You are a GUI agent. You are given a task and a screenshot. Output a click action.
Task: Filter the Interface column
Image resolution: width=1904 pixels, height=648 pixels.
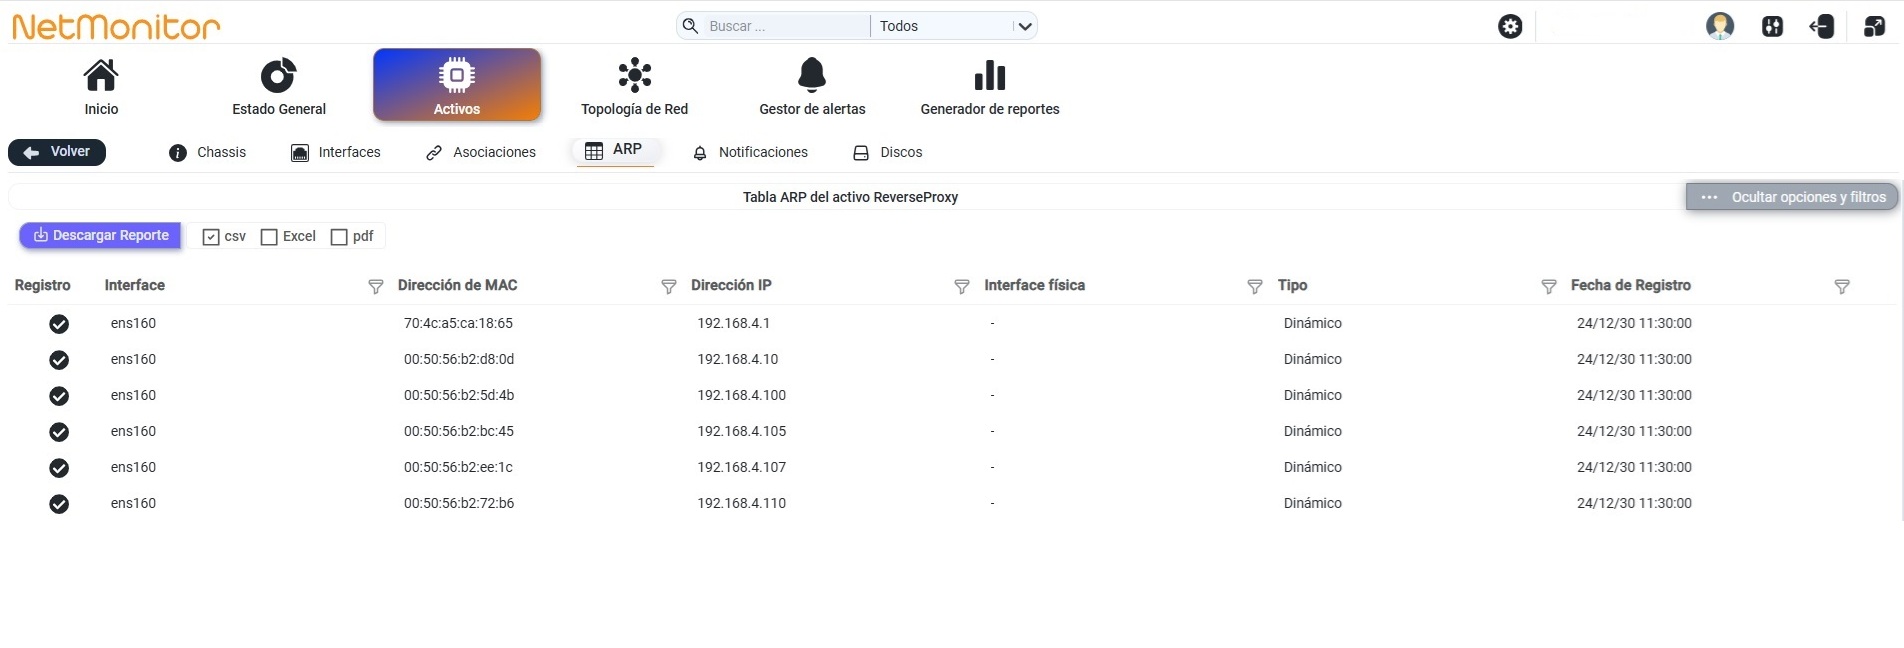(x=376, y=287)
